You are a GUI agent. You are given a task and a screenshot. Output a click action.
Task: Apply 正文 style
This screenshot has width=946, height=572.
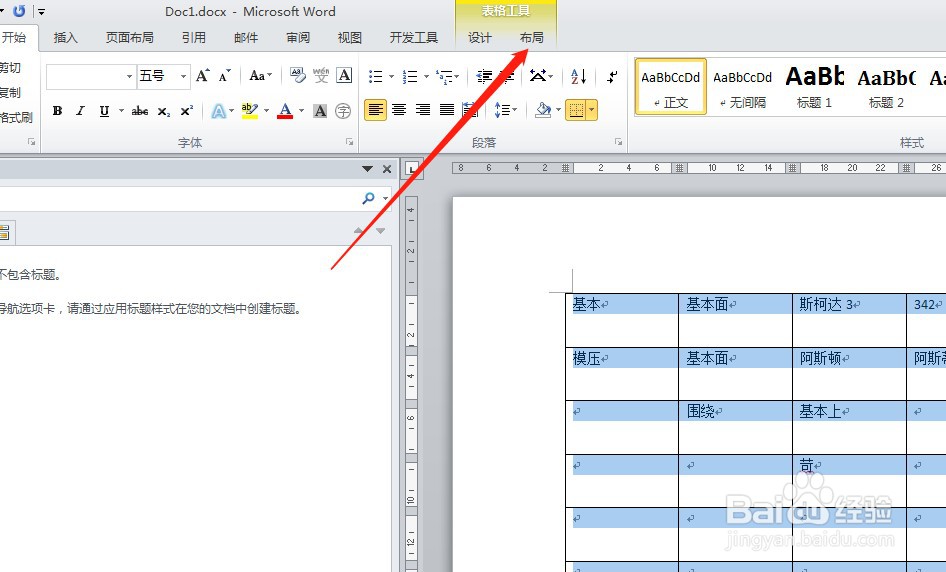click(671, 87)
